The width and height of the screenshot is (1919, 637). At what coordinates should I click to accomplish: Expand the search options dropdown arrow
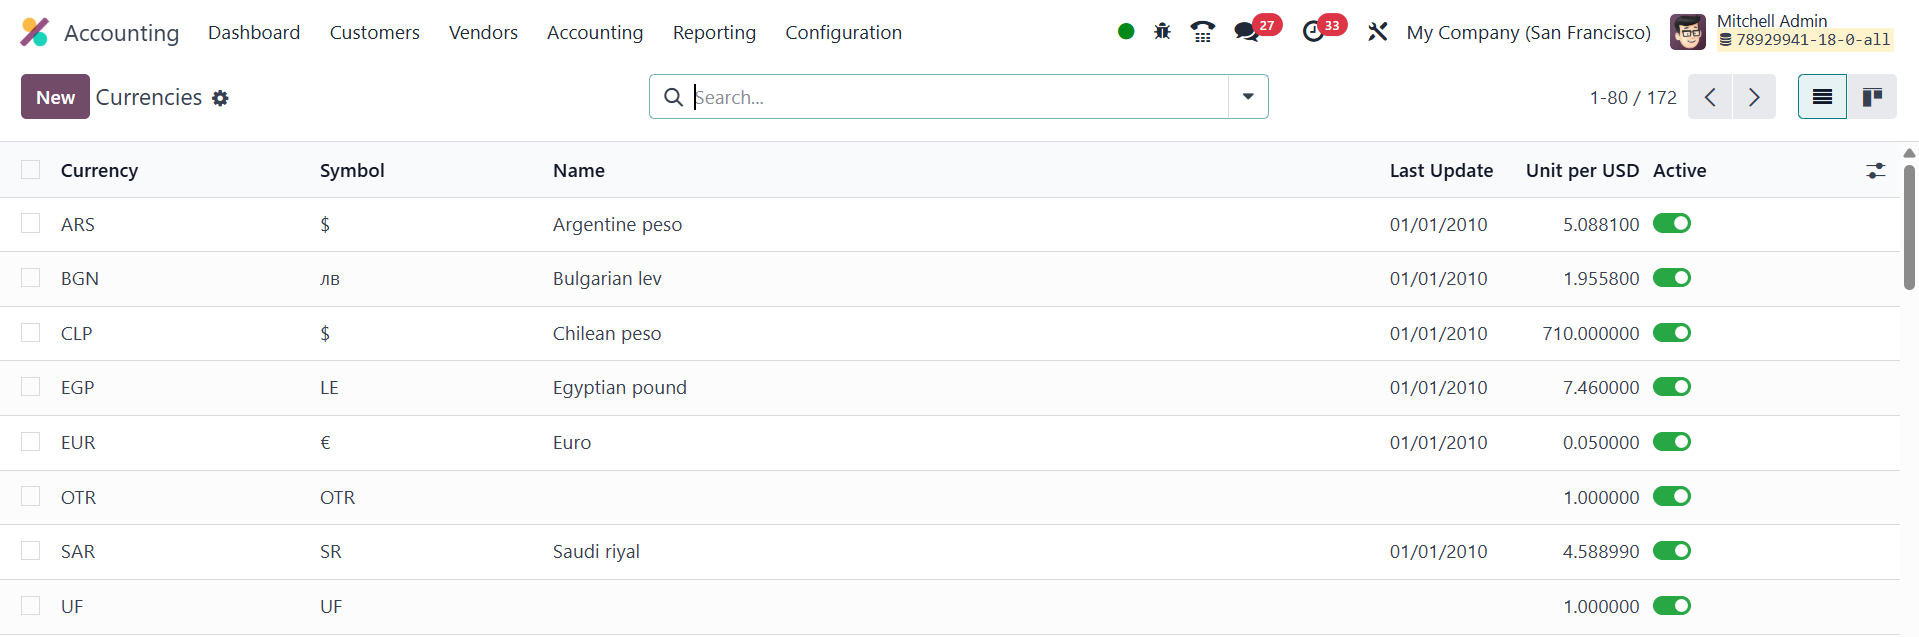pos(1248,97)
